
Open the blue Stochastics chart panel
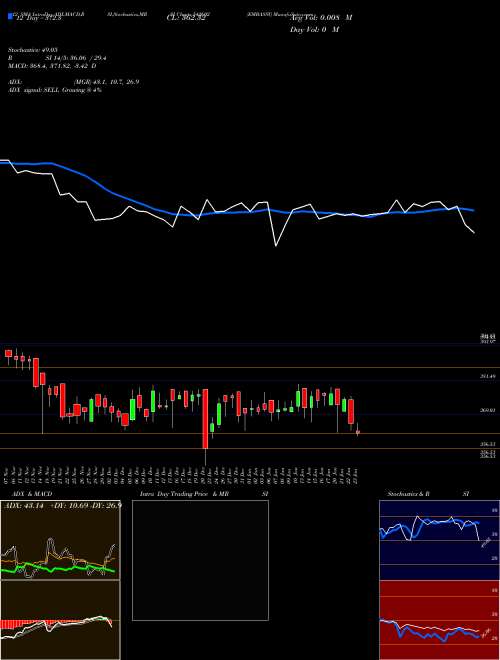[439, 540]
